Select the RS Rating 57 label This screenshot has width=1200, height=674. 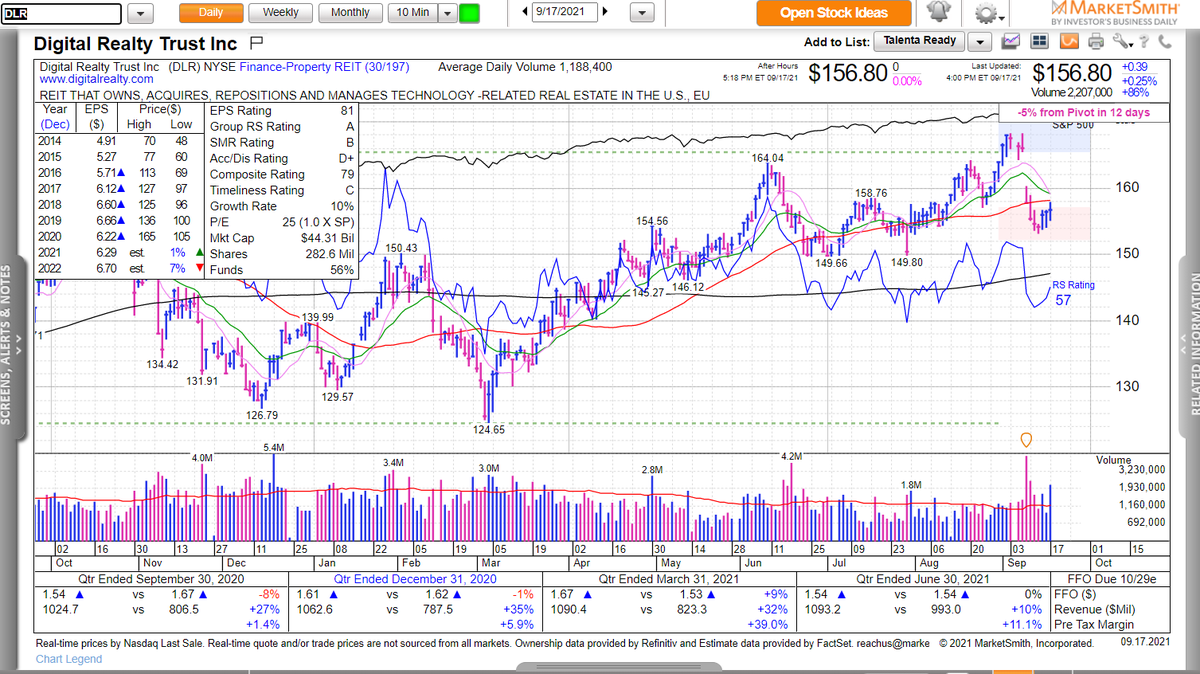[x=1073, y=292]
